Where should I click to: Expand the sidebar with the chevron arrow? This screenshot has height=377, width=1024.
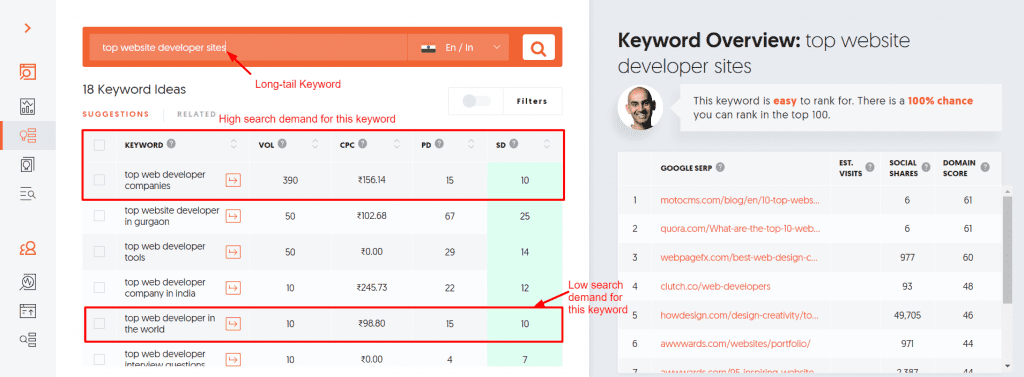pos(27,28)
